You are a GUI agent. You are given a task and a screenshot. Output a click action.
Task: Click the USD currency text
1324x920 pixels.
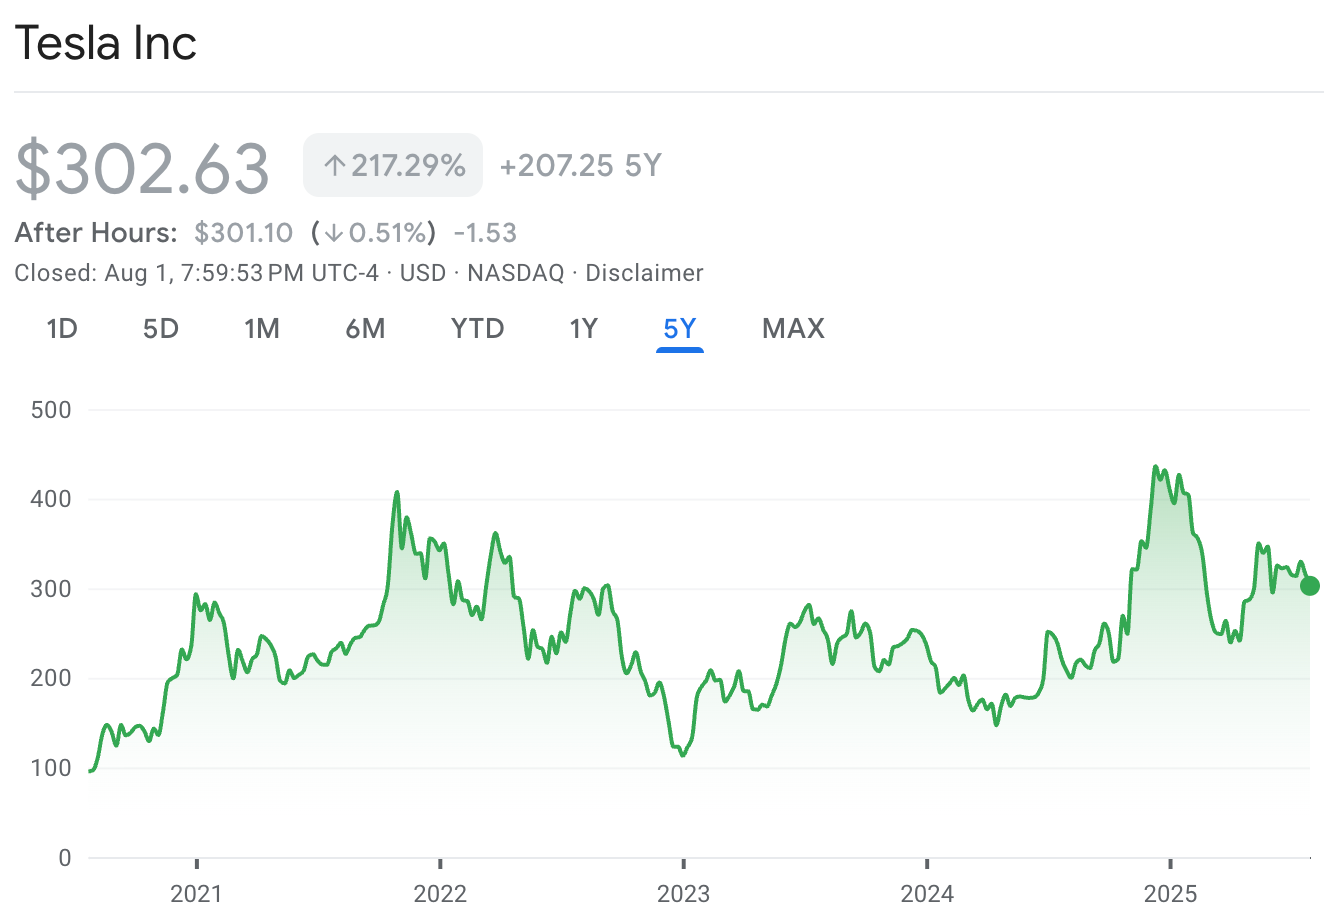point(423,273)
